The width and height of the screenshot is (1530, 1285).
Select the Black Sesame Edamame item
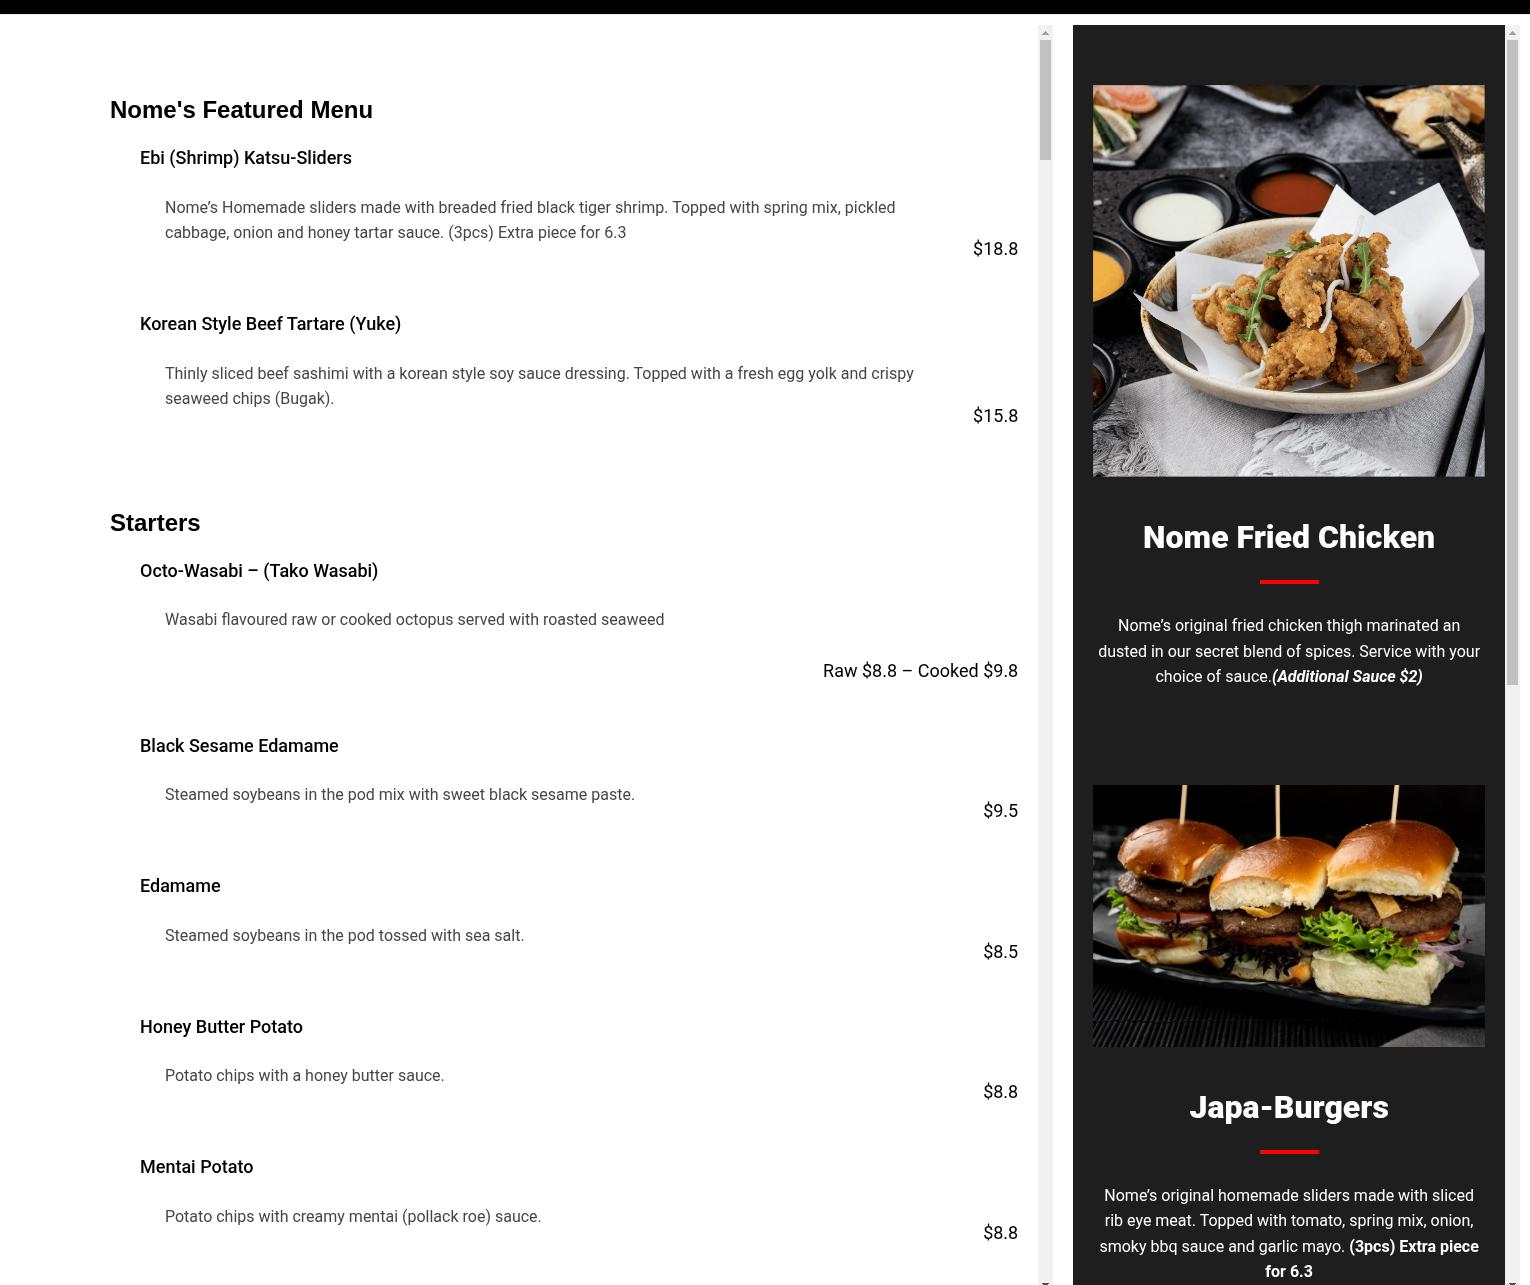239,746
